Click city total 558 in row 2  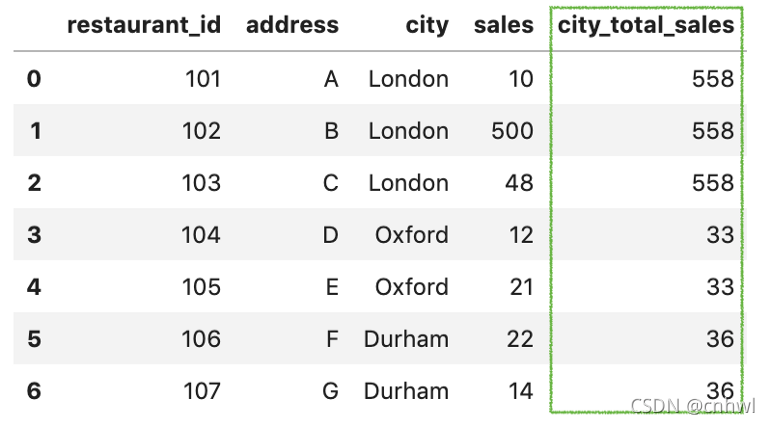(x=713, y=183)
